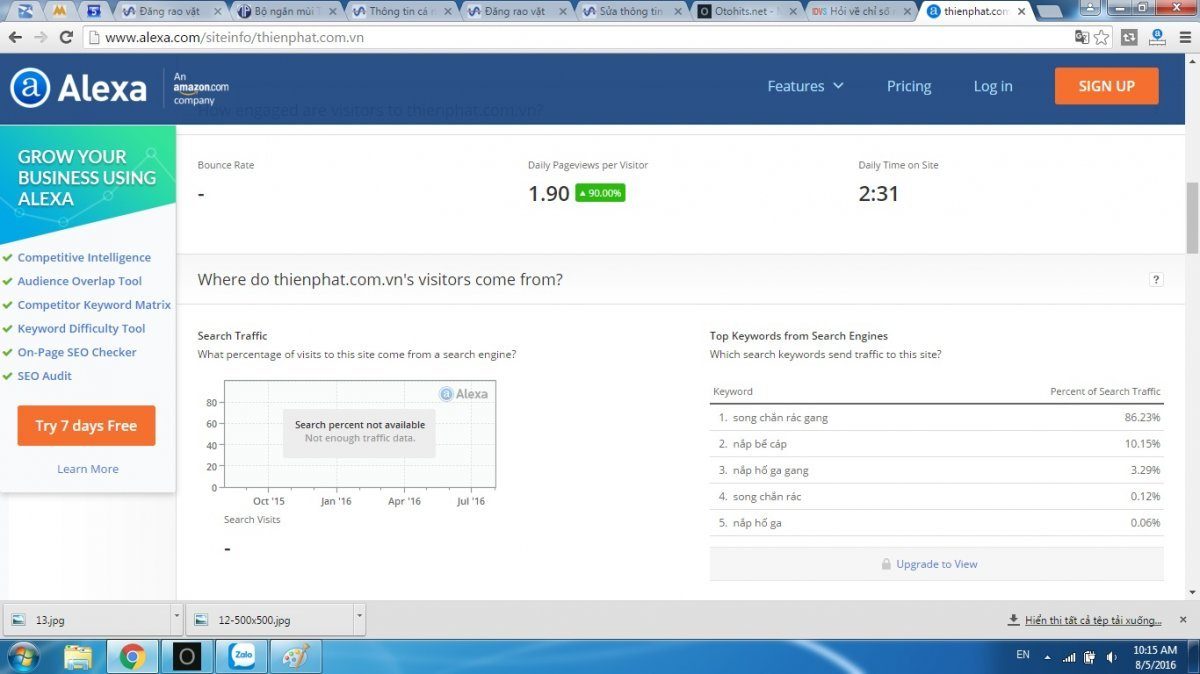Click the question mark help icon

click(1156, 280)
